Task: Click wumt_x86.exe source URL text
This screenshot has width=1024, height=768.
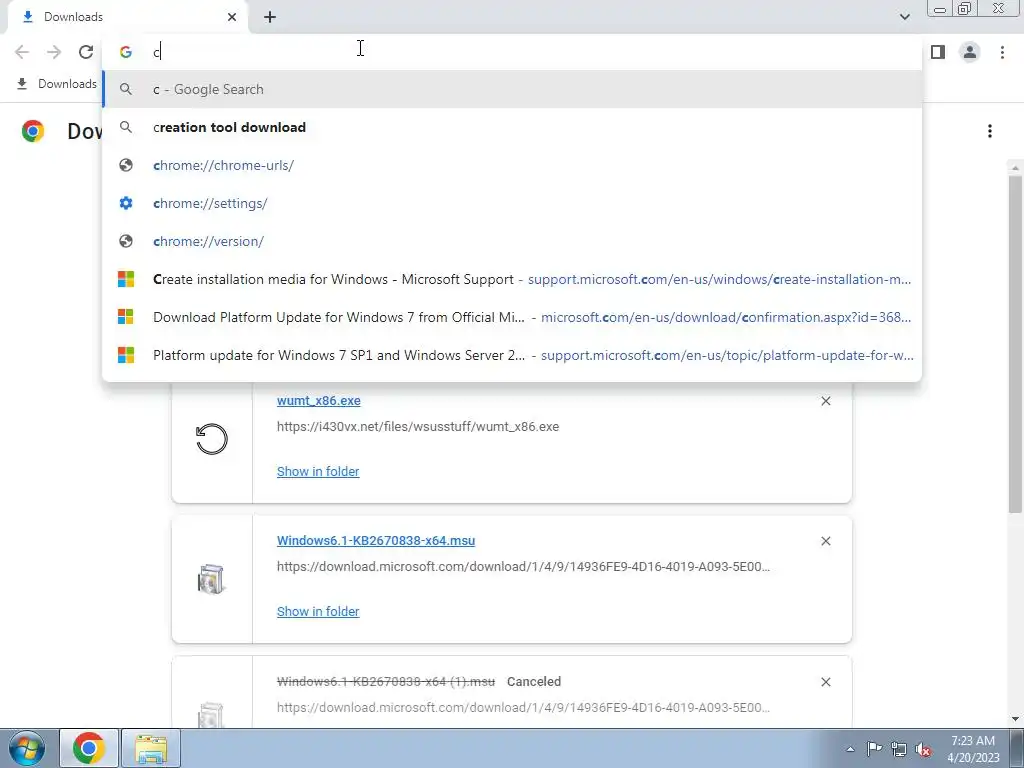Action: [x=418, y=426]
